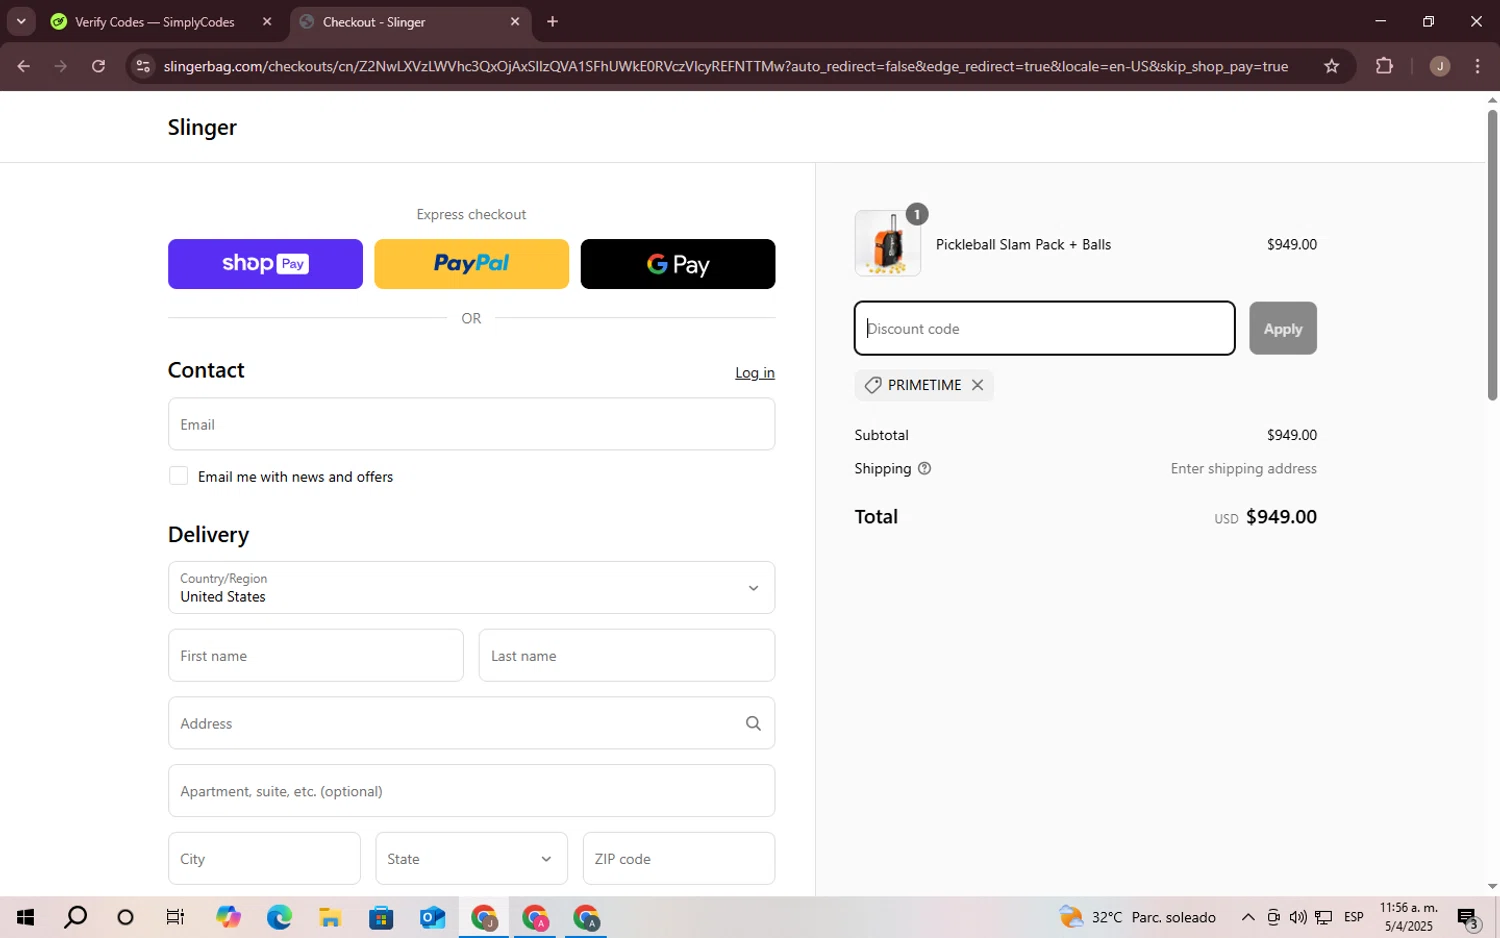Open the clock and date display
The width and height of the screenshot is (1500, 938).
[1408, 917]
